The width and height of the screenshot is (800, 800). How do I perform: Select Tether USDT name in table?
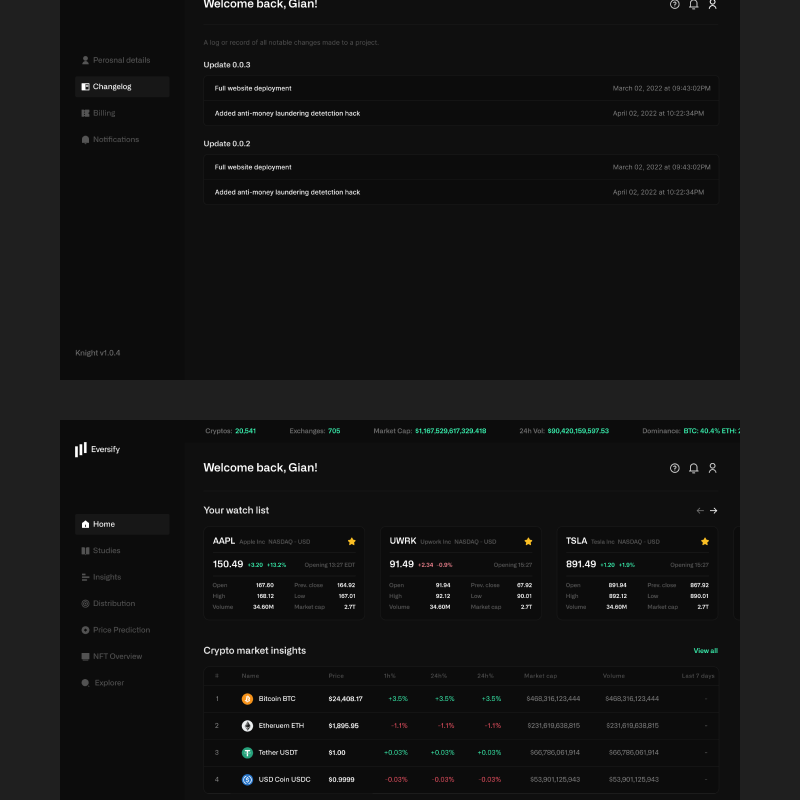(278, 753)
